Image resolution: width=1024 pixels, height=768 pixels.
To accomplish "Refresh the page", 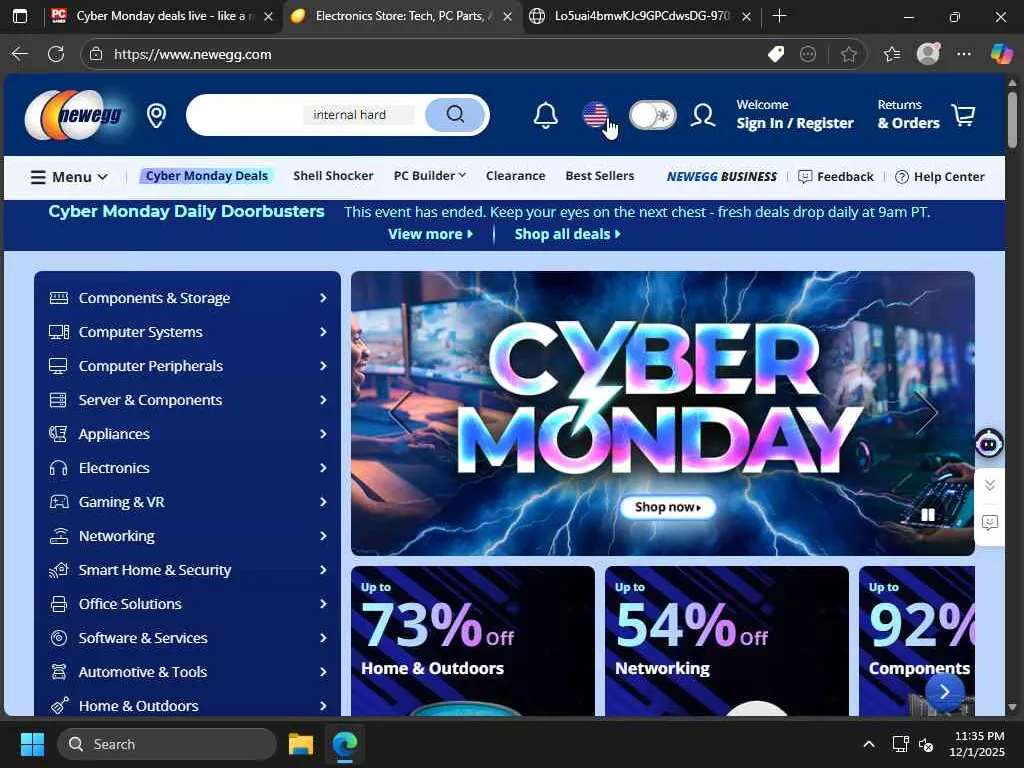I will pyautogui.click(x=56, y=54).
